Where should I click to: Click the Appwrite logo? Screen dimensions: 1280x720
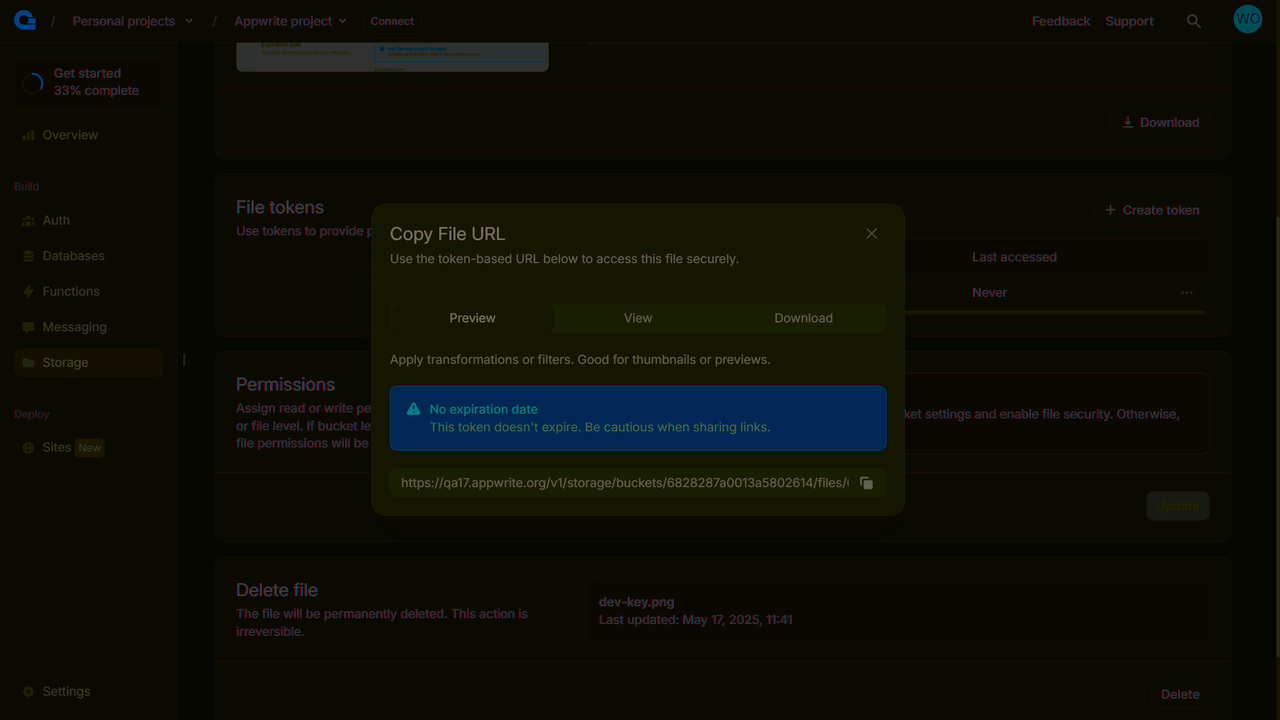point(24,19)
